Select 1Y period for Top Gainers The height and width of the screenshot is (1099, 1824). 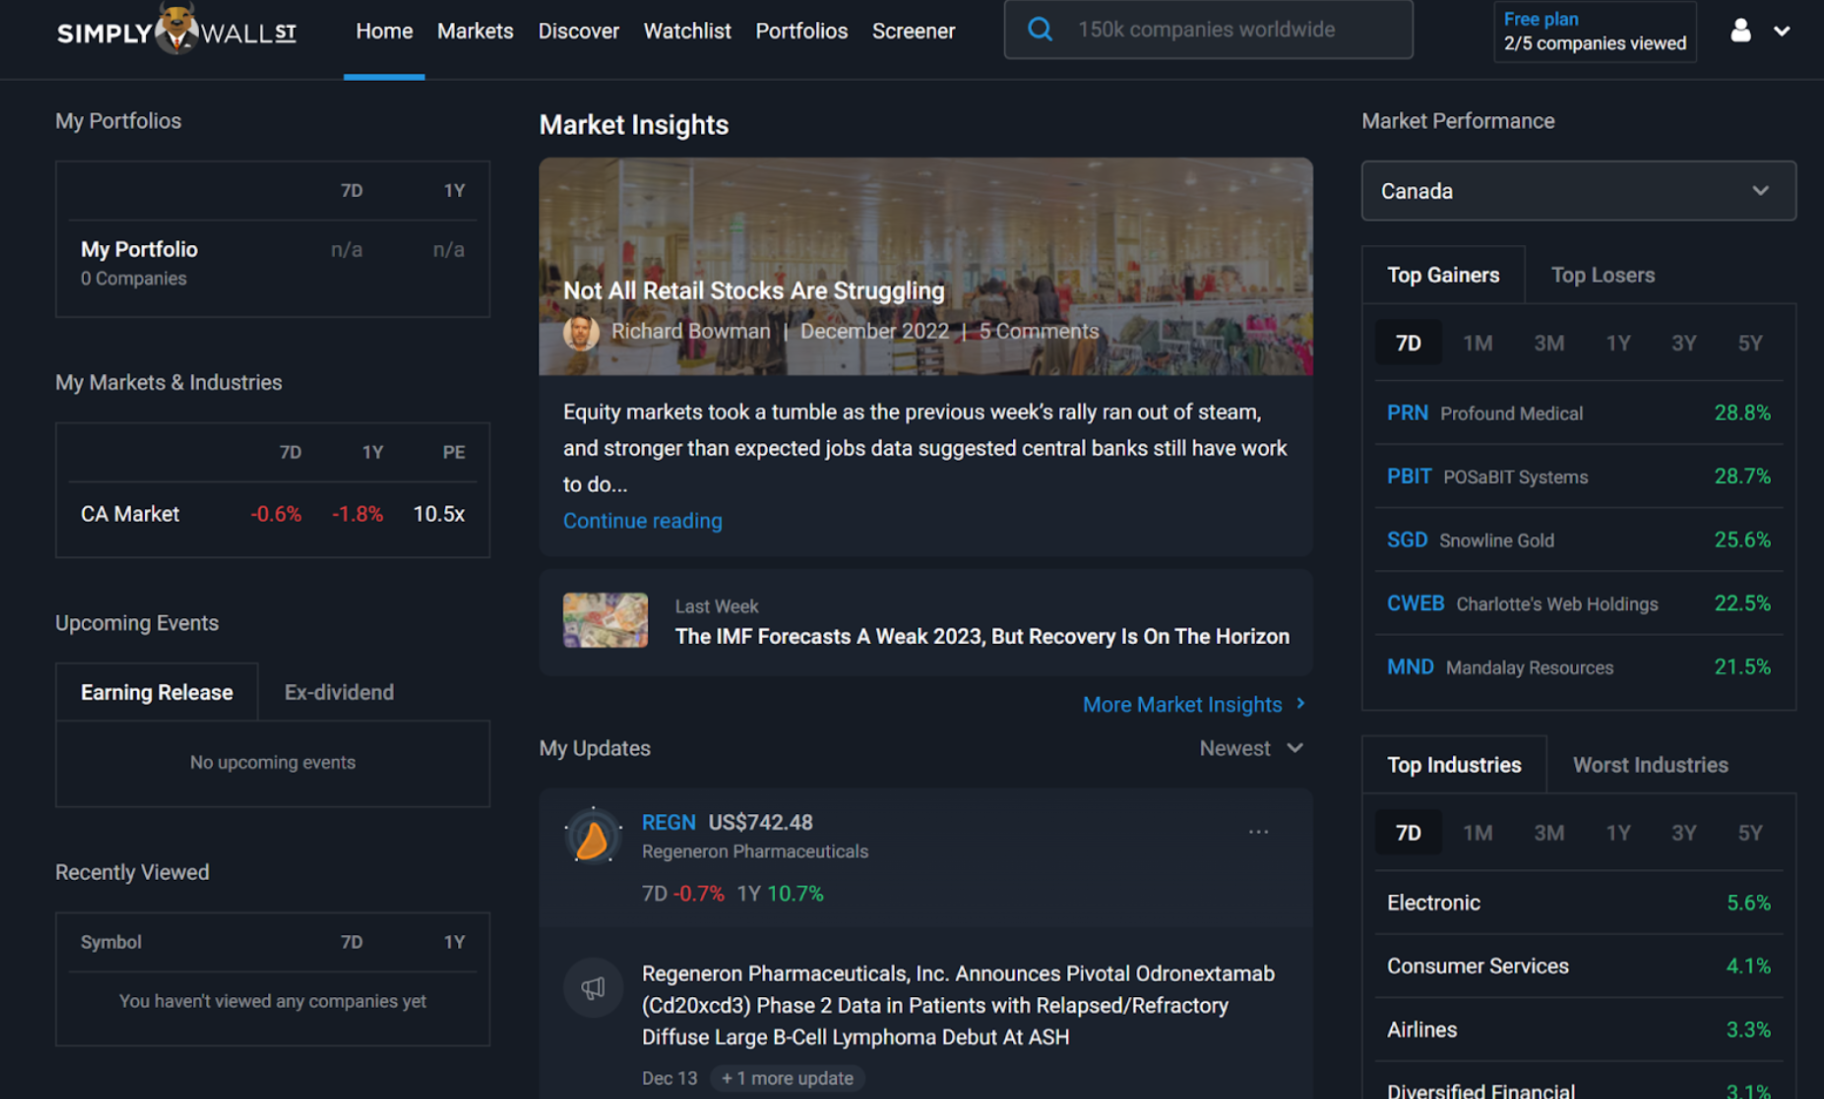(x=1618, y=343)
